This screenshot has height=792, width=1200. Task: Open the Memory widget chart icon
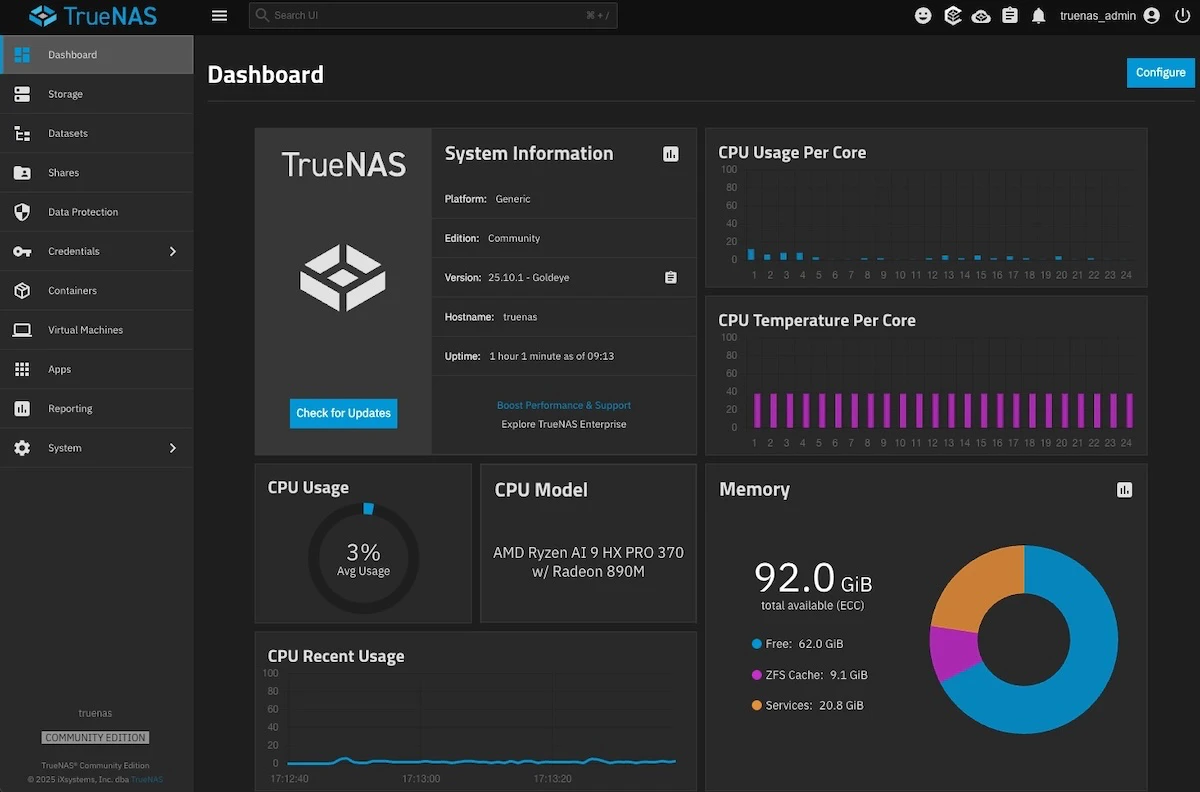tap(1124, 490)
